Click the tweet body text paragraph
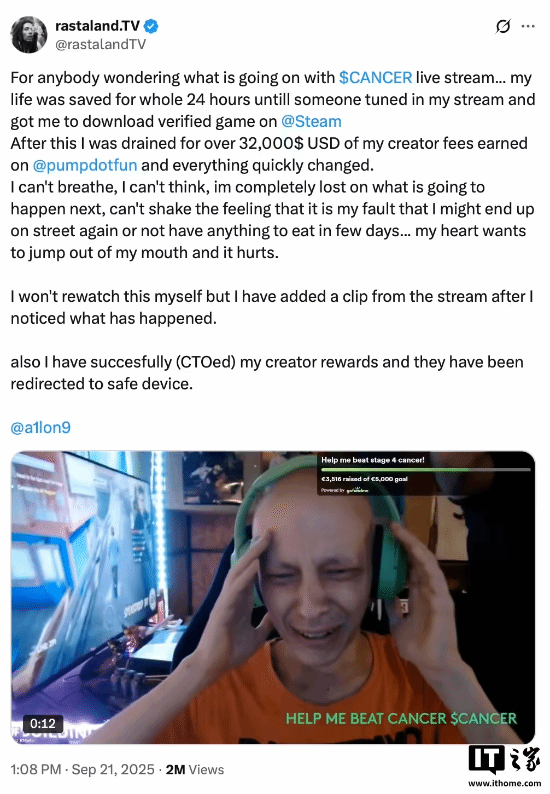The width and height of the screenshot is (550, 794). pyautogui.click(x=272, y=230)
